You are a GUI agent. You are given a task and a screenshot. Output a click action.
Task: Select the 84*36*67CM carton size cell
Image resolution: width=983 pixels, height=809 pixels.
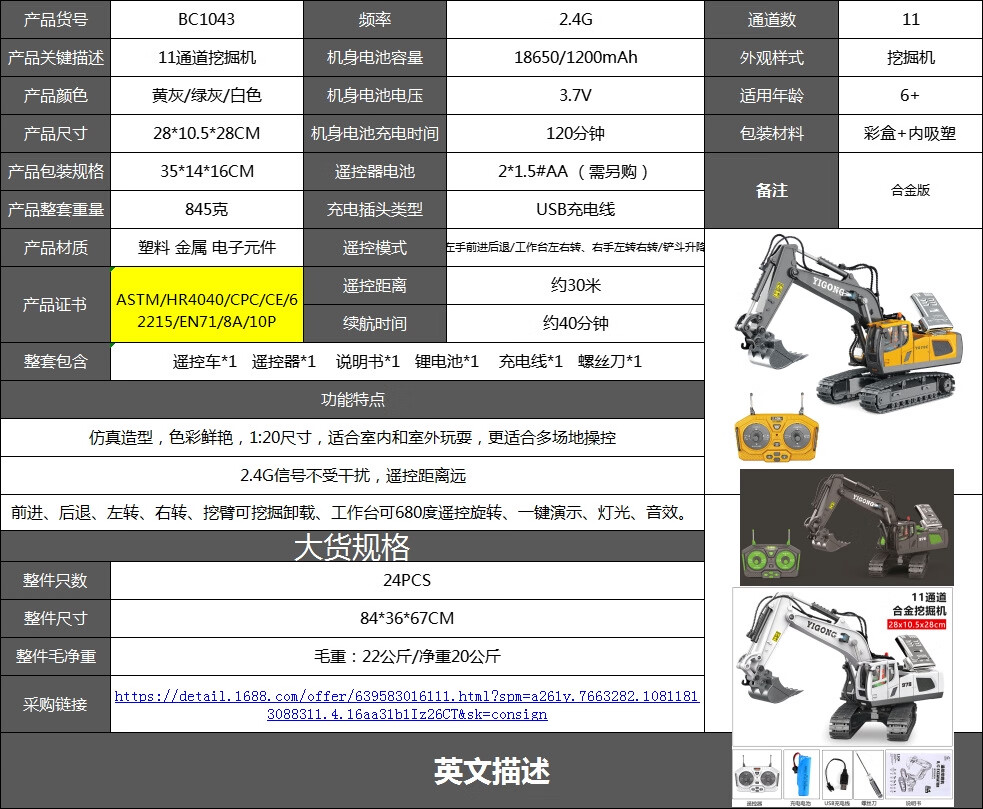(x=407, y=619)
